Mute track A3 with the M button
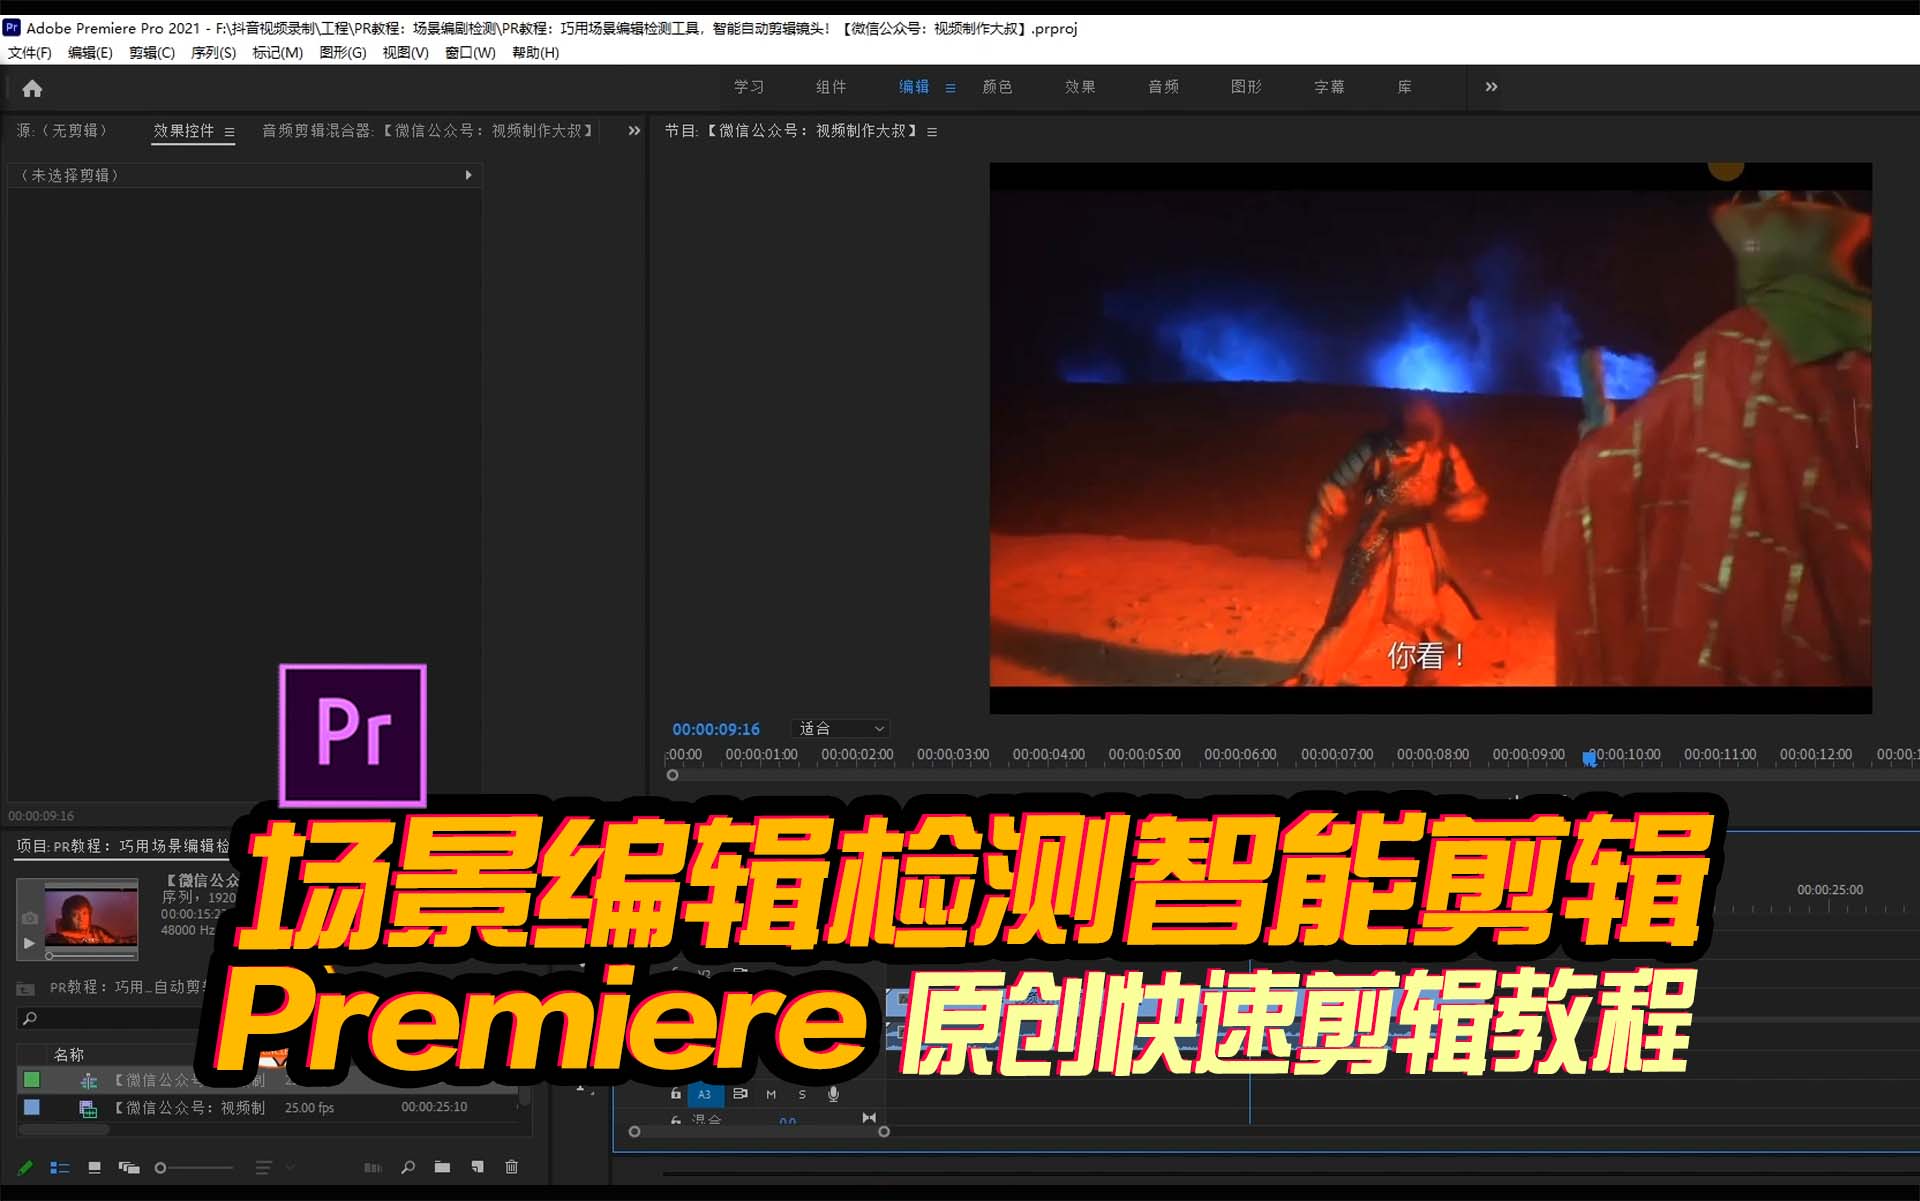 pyautogui.click(x=771, y=1095)
